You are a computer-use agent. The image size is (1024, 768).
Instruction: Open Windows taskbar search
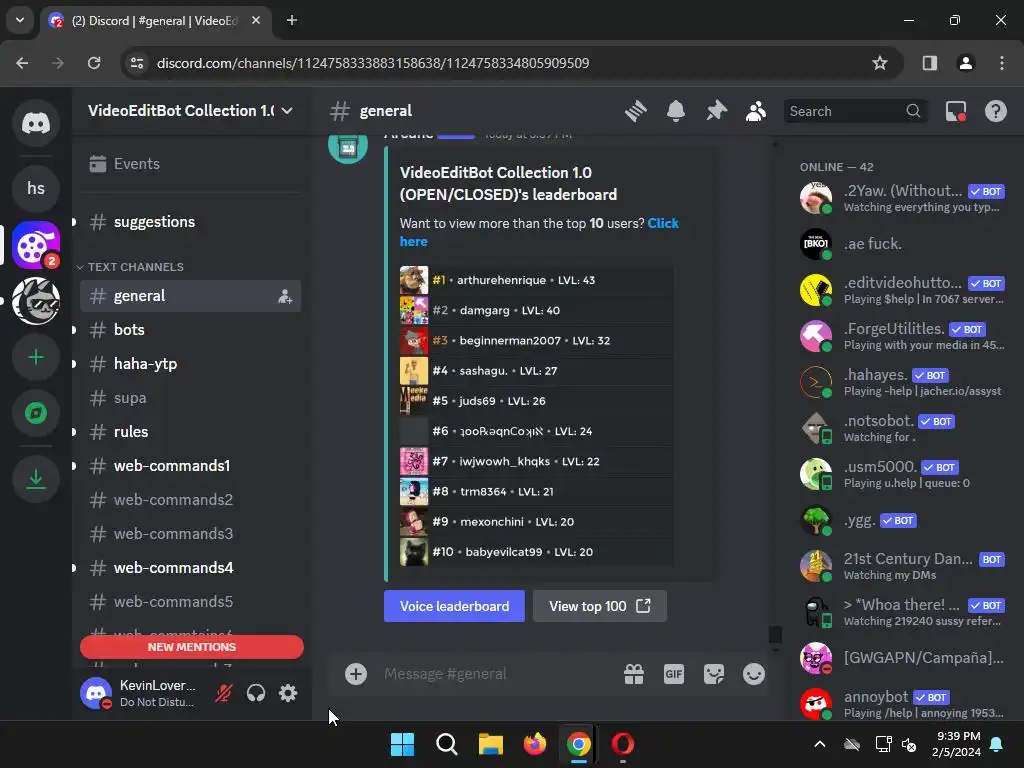[x=447, y=744]
